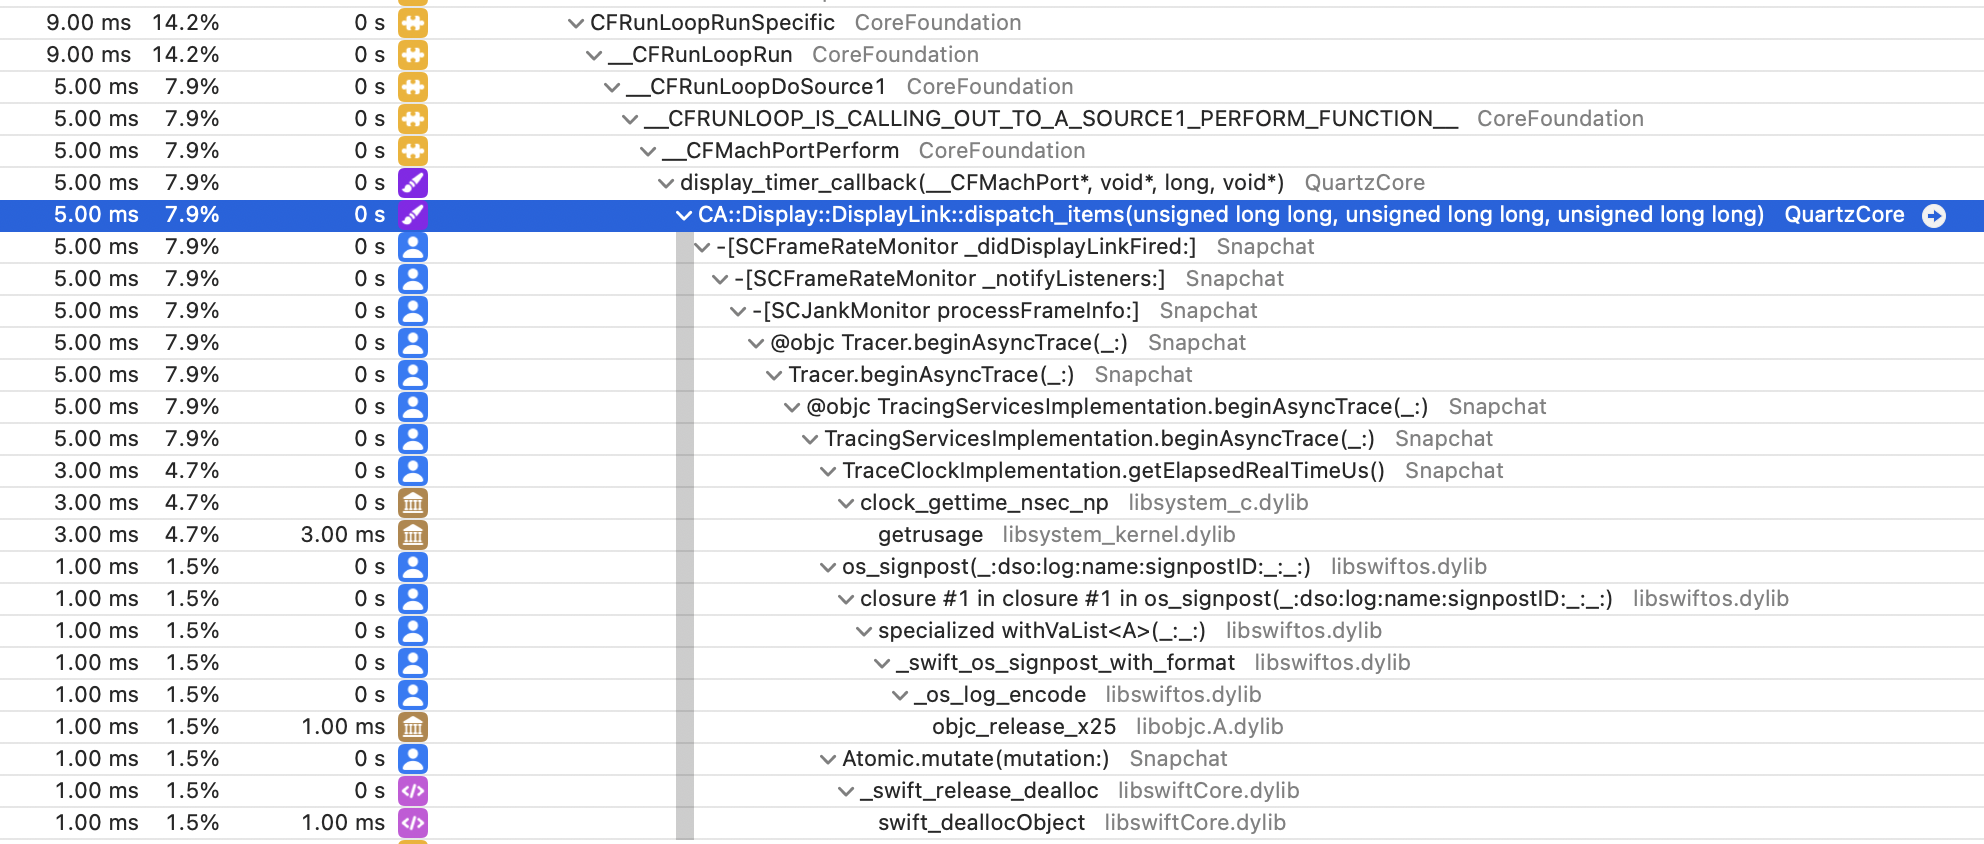Click the system library icon beside clock_gettime_nsec_np
Screen dimensions: 1984x844
(413, 503)
